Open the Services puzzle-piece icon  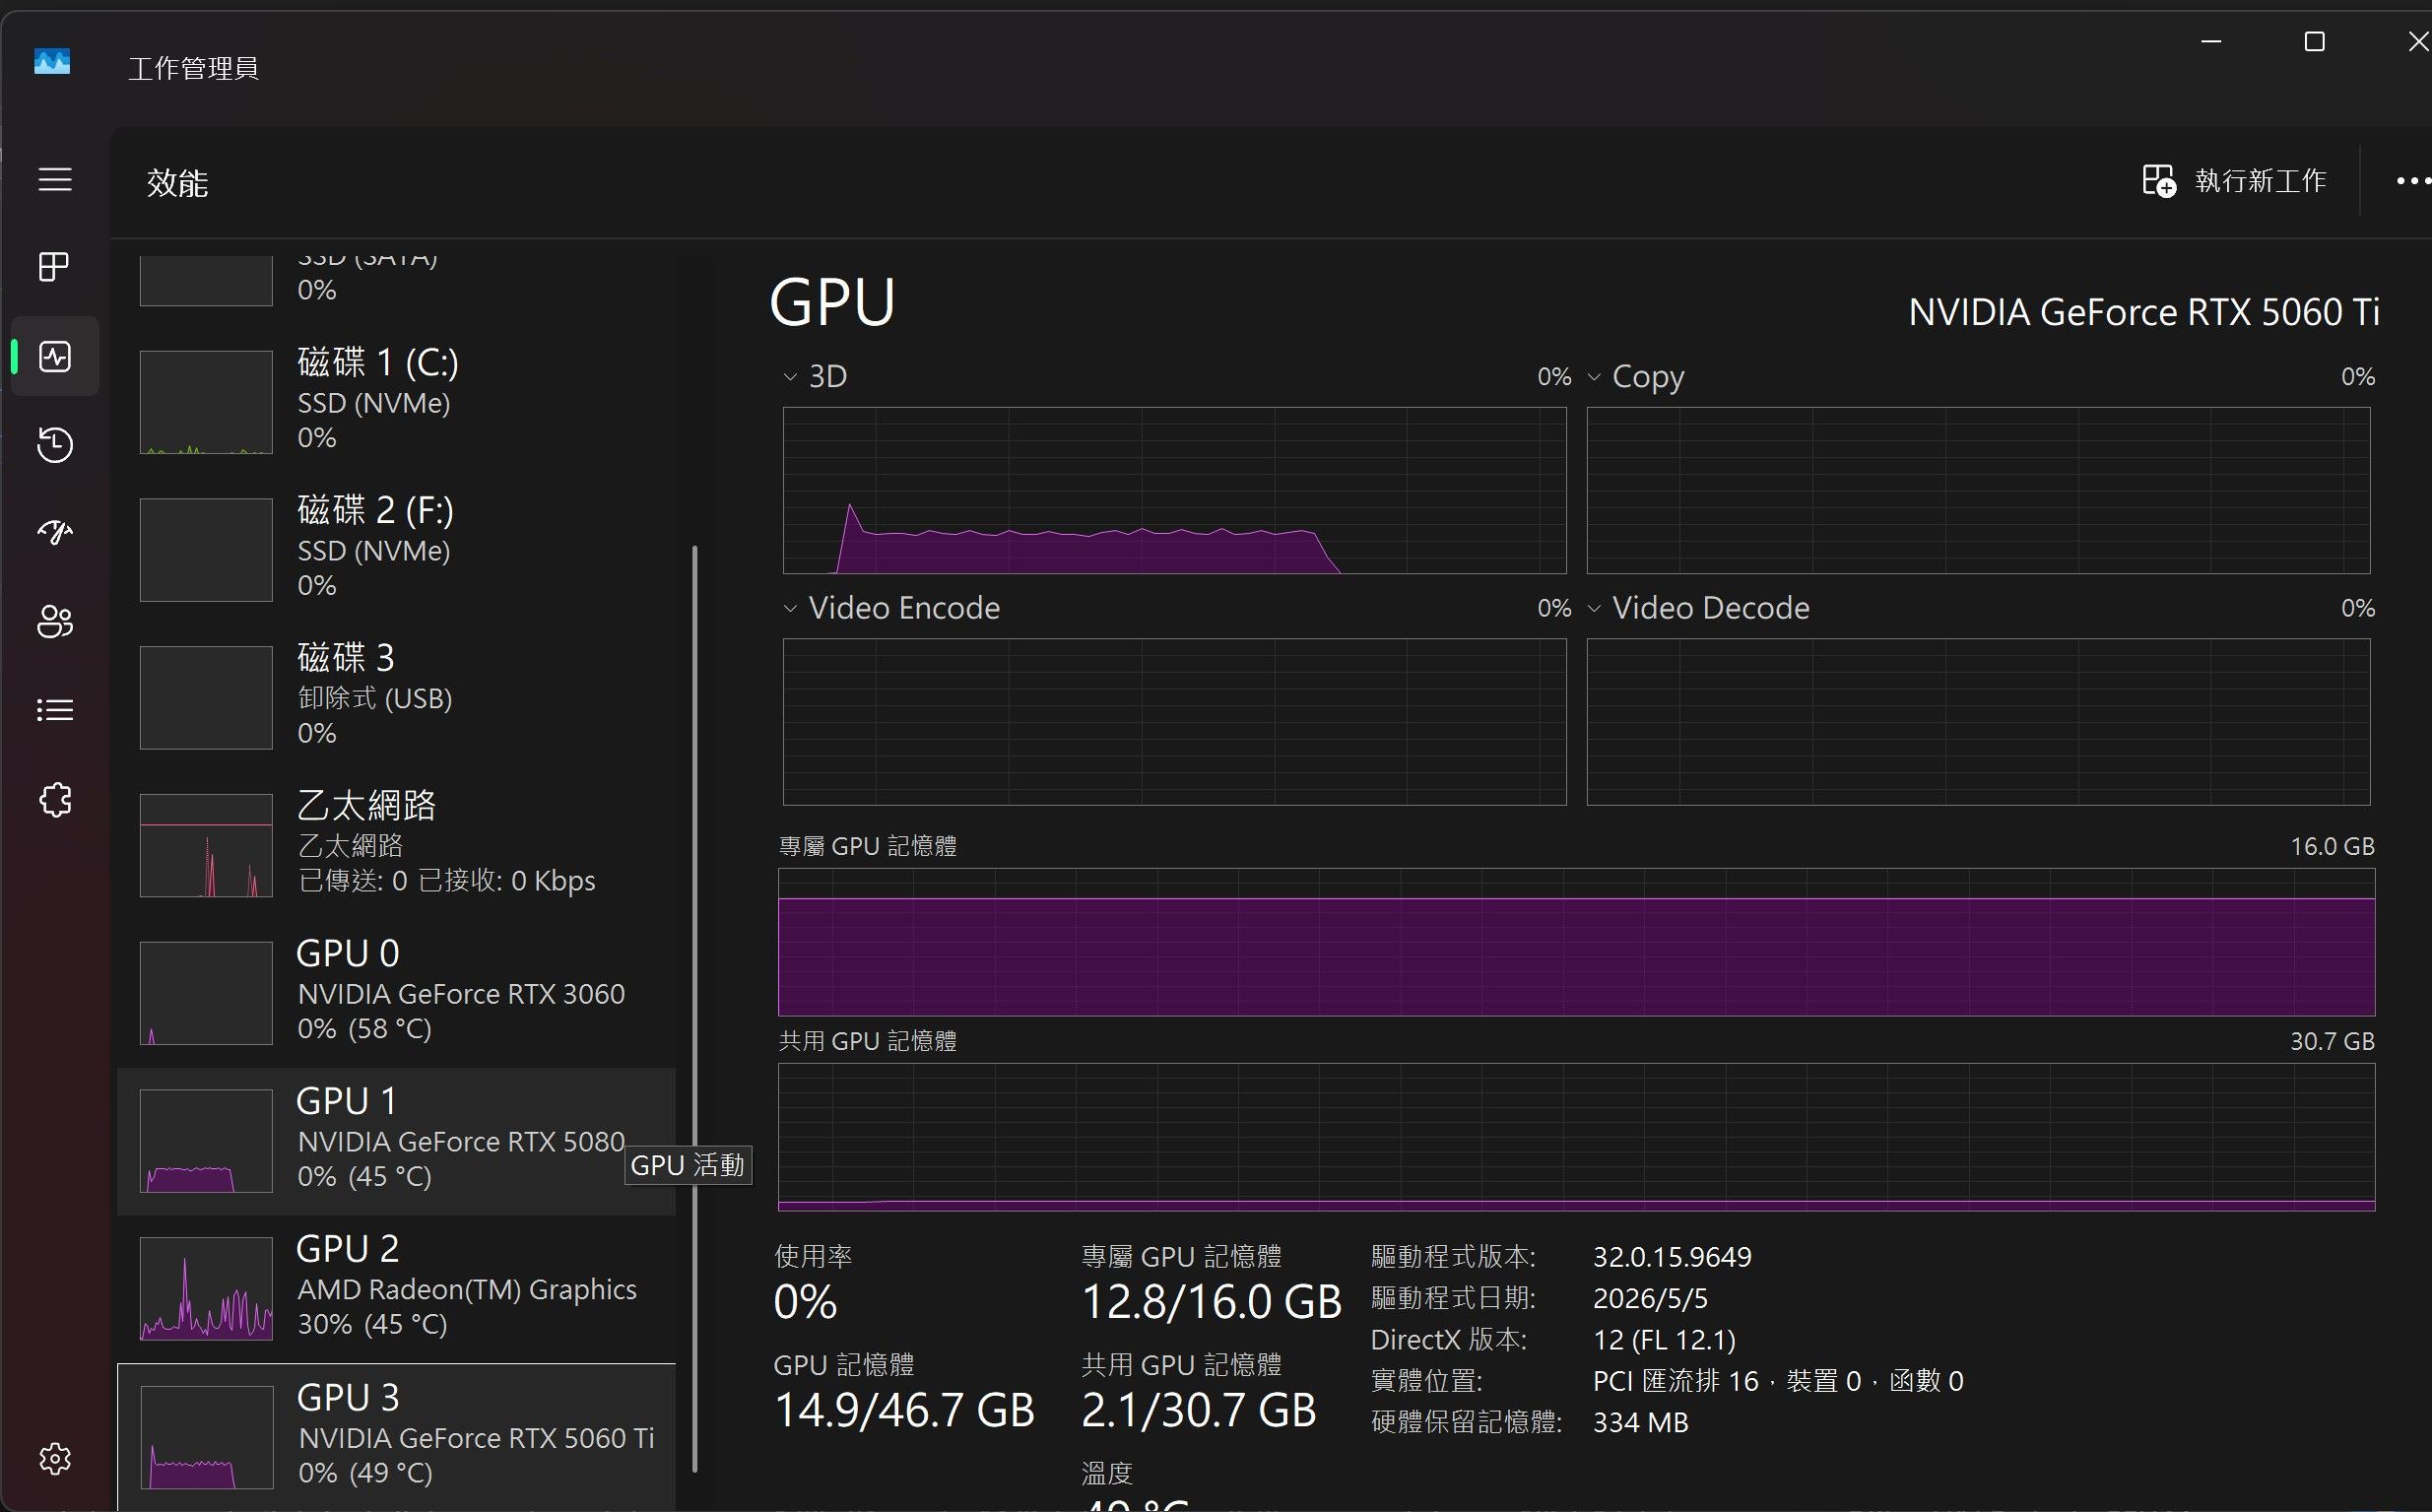coord(55,799)
